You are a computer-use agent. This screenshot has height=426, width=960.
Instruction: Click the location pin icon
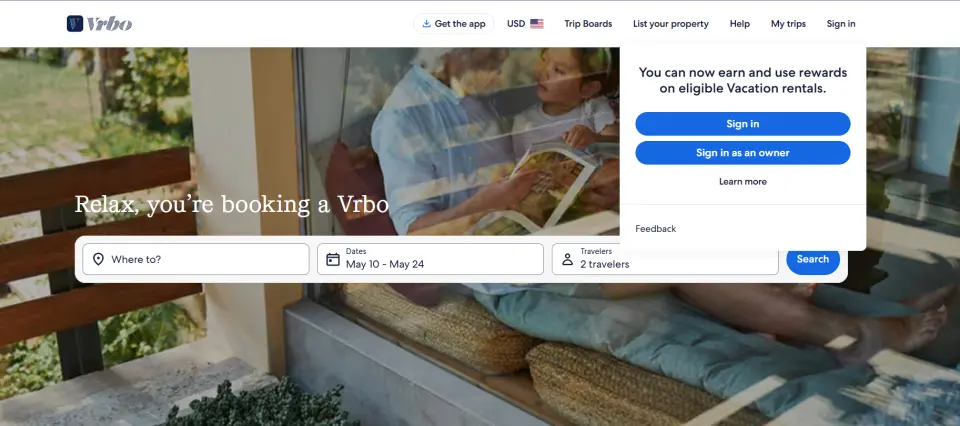coord(98,260)
